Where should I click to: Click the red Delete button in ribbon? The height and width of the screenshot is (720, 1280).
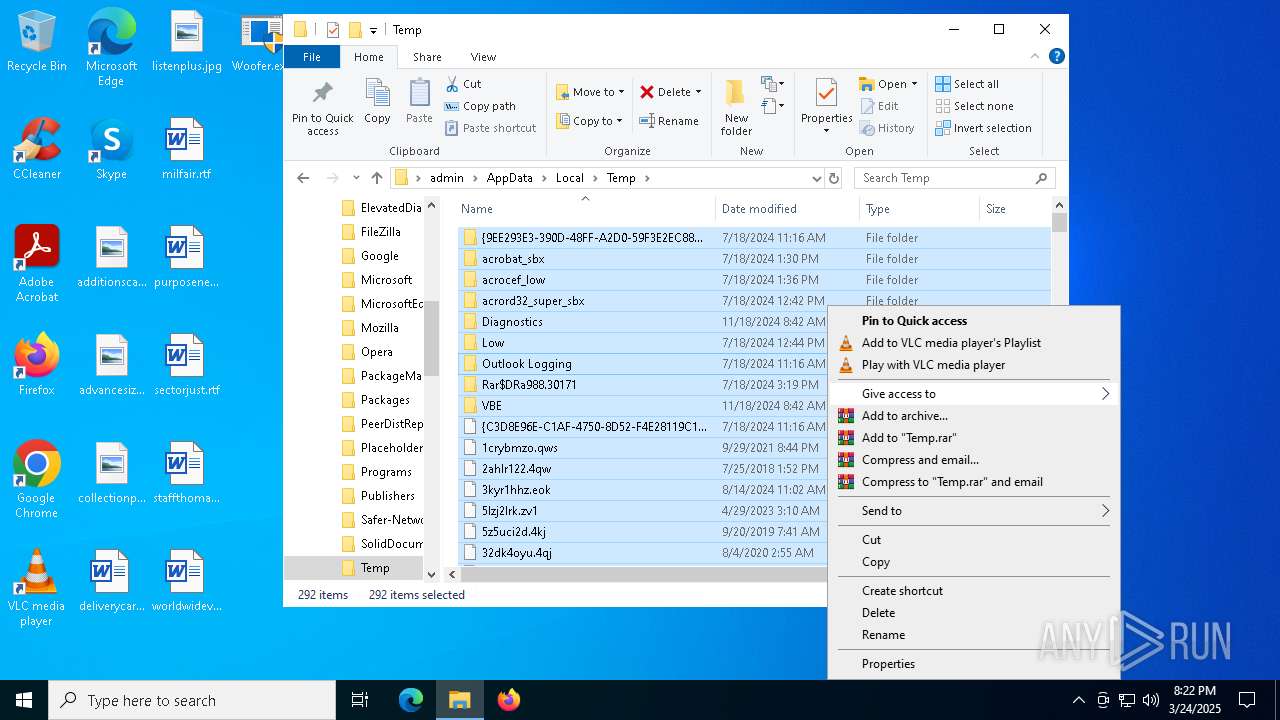pos(670,92)
